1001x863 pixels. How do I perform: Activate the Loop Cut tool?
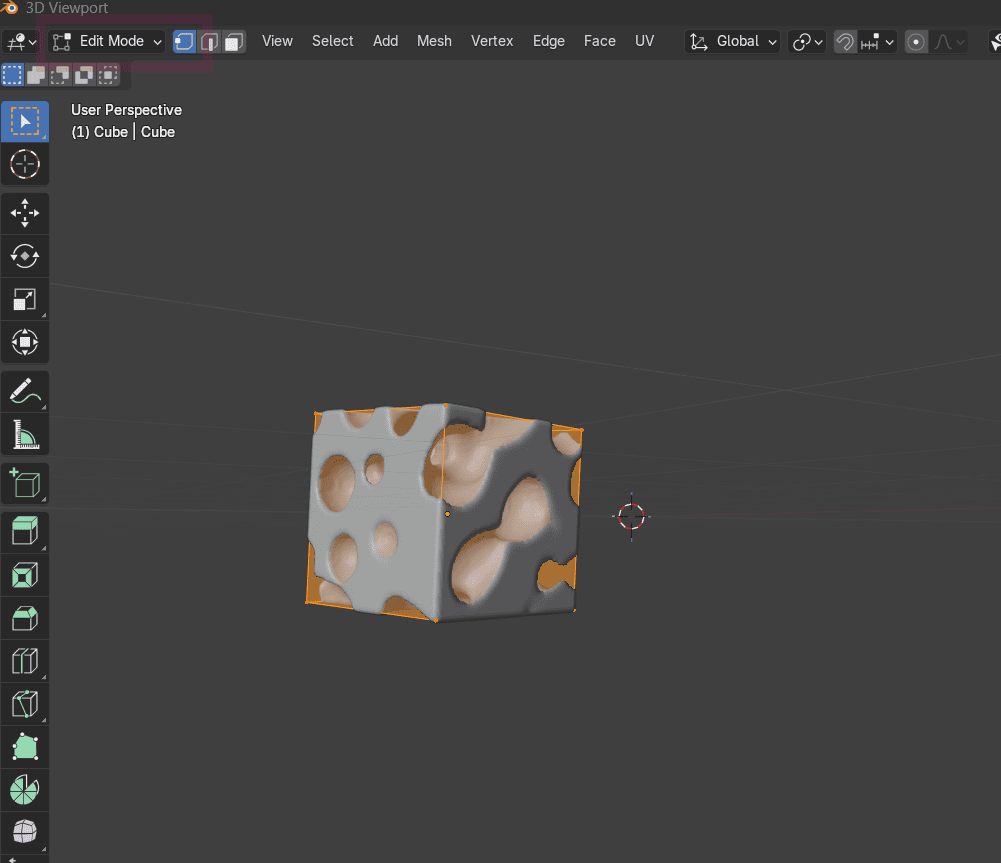pyautogui.click(x=25, y=661)
